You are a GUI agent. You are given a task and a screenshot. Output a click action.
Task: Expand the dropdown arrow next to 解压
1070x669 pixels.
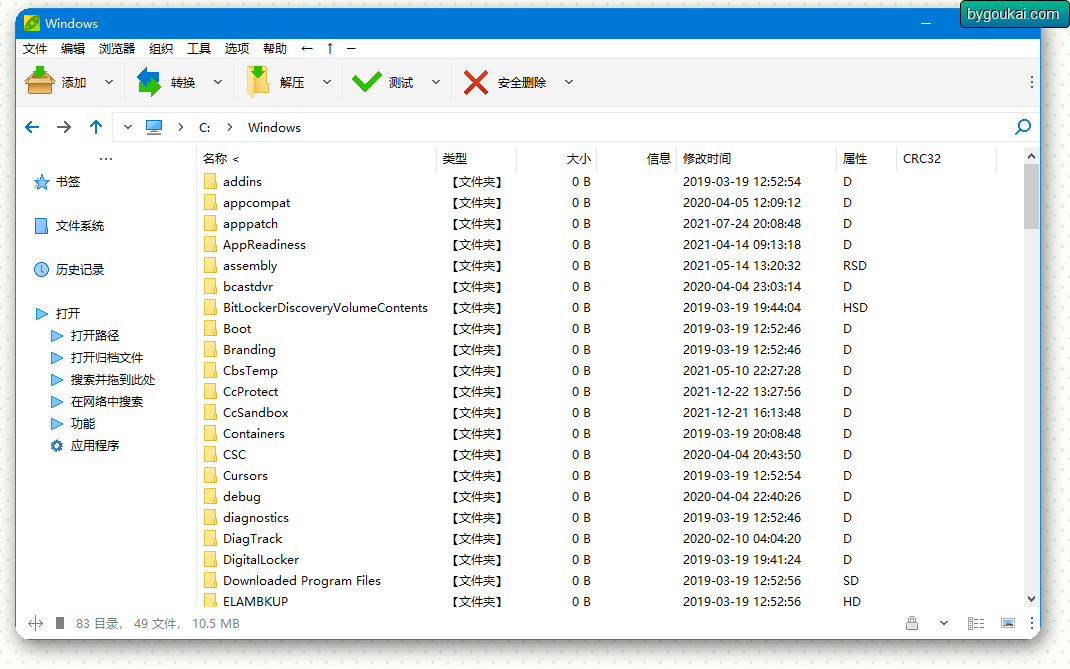[x=326, y=82]
